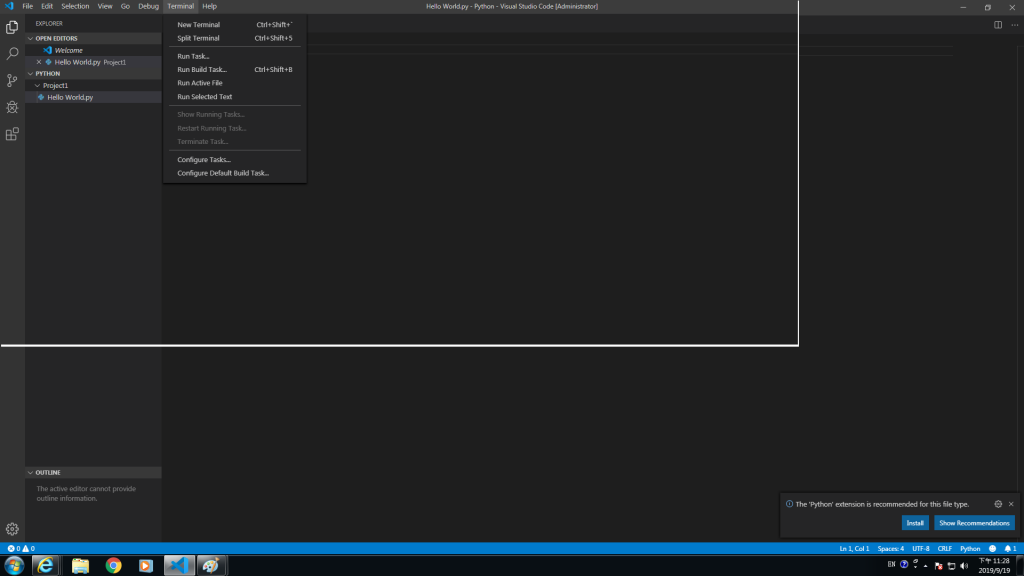The height and width of the screenshot is (576, 1024).
Task: Select Run Build Task...
Action: 234,69
